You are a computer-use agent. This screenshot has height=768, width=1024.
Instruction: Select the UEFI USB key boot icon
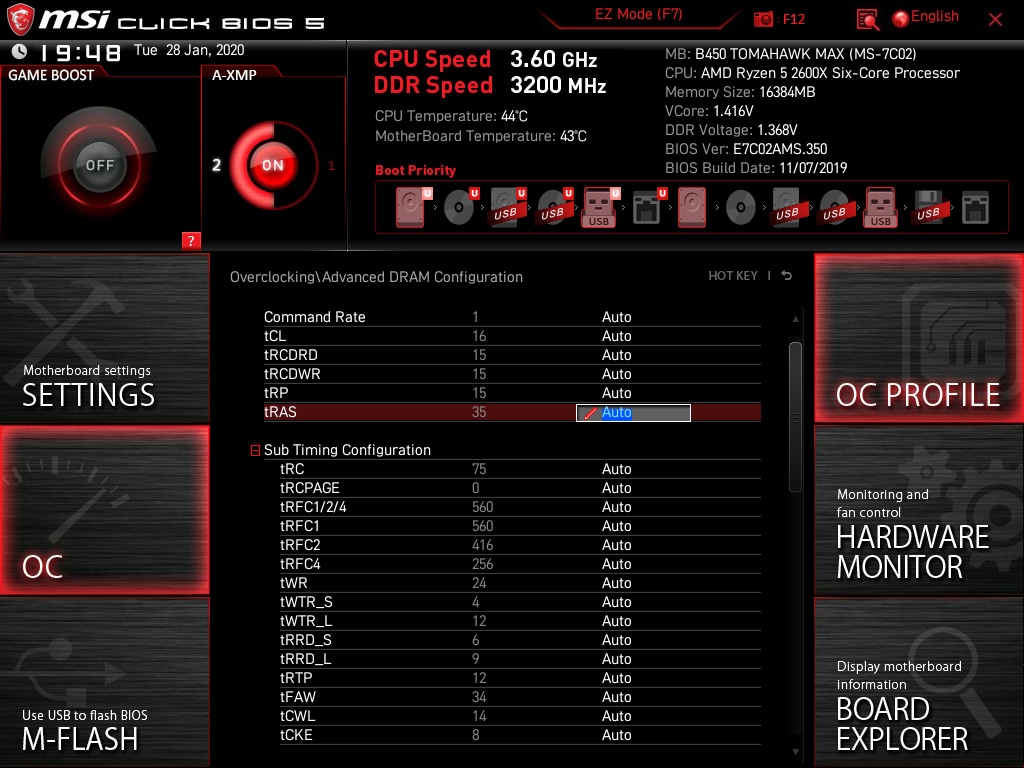(600, 207)
